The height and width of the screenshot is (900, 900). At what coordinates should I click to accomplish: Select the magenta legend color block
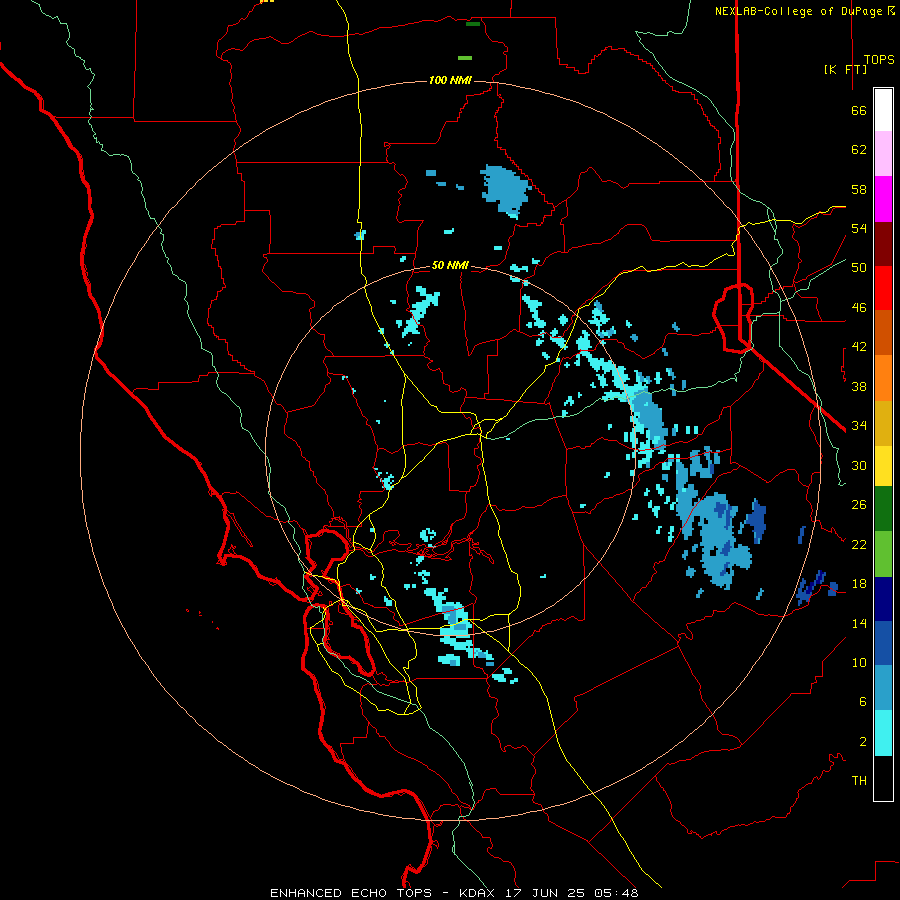[883, 199]
